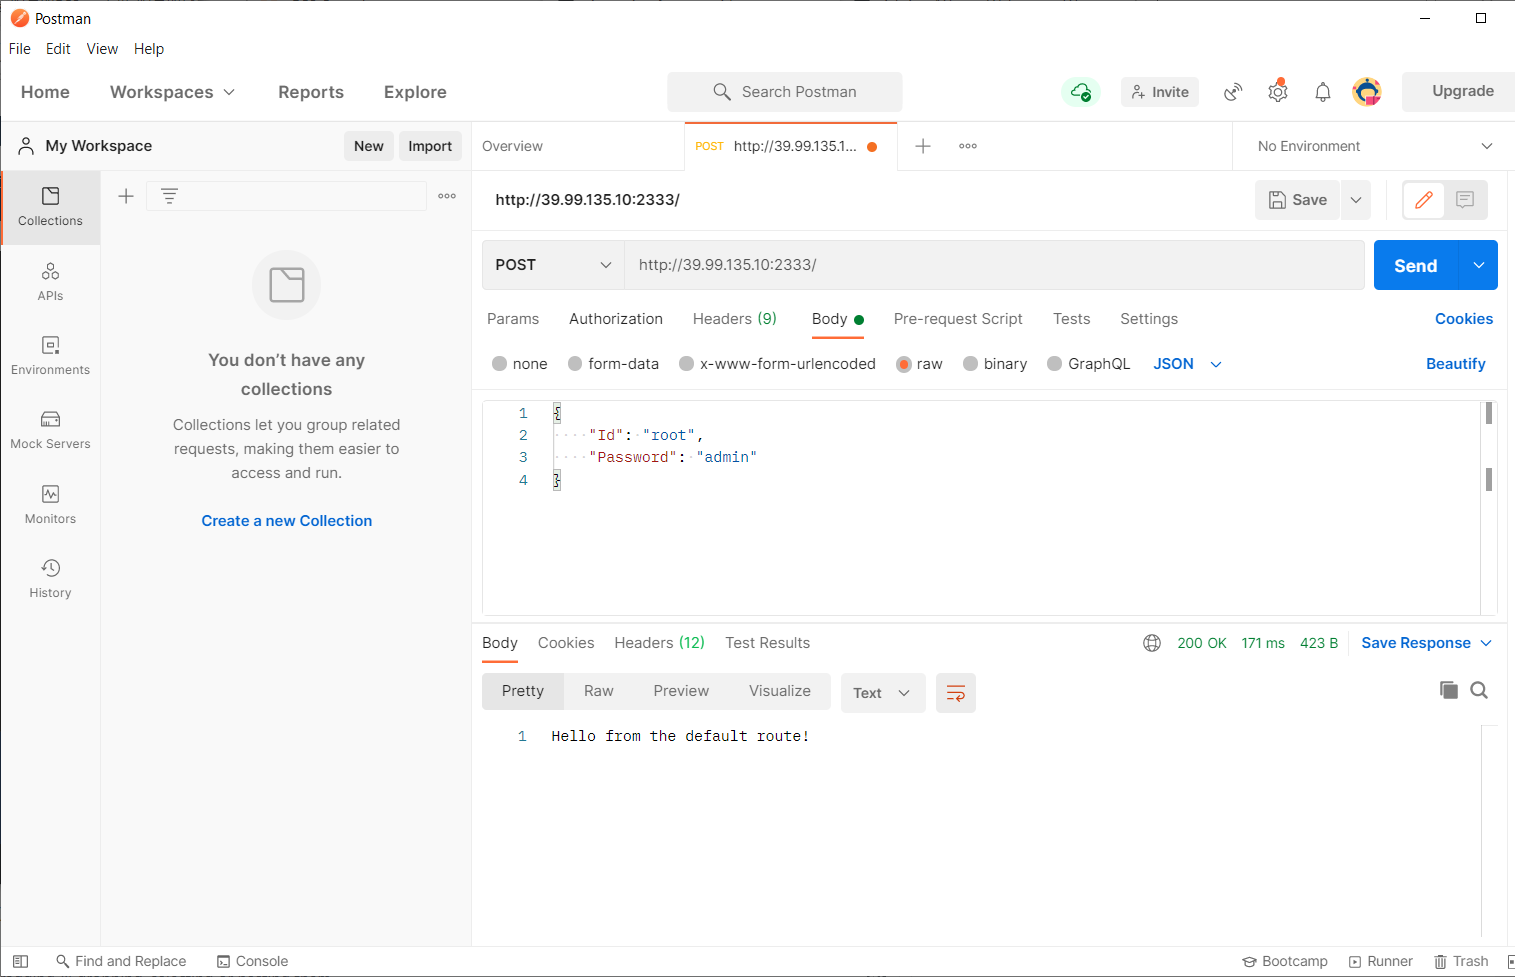The height and width of the screenshot is (977, 1515).
Task: Click the Import button
Action: (430, 146)
